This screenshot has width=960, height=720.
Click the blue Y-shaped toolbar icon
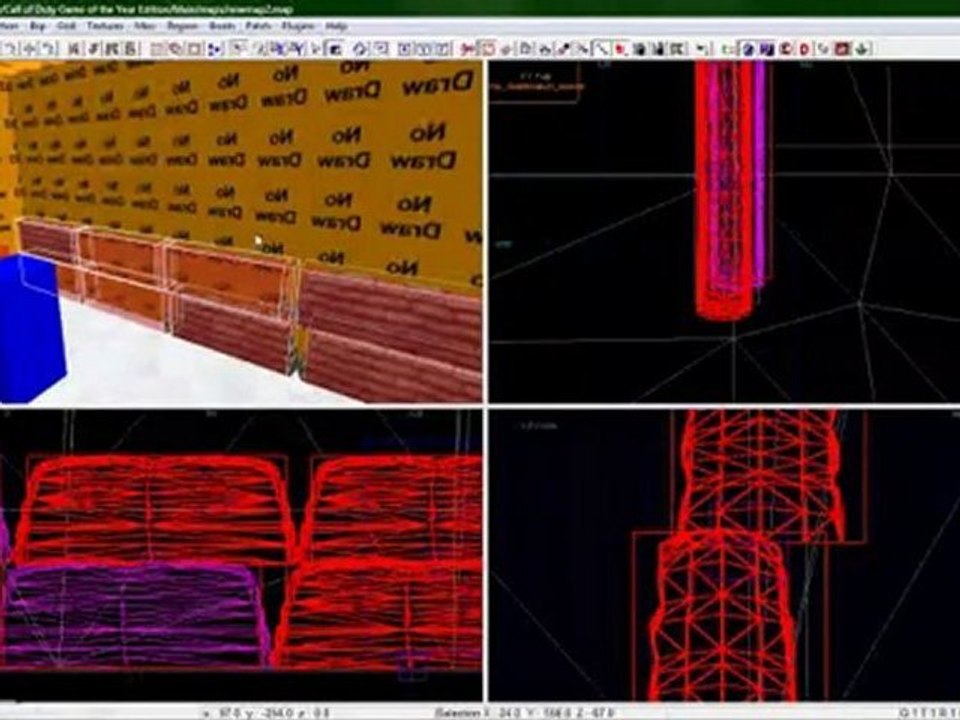tap(298, 48)
